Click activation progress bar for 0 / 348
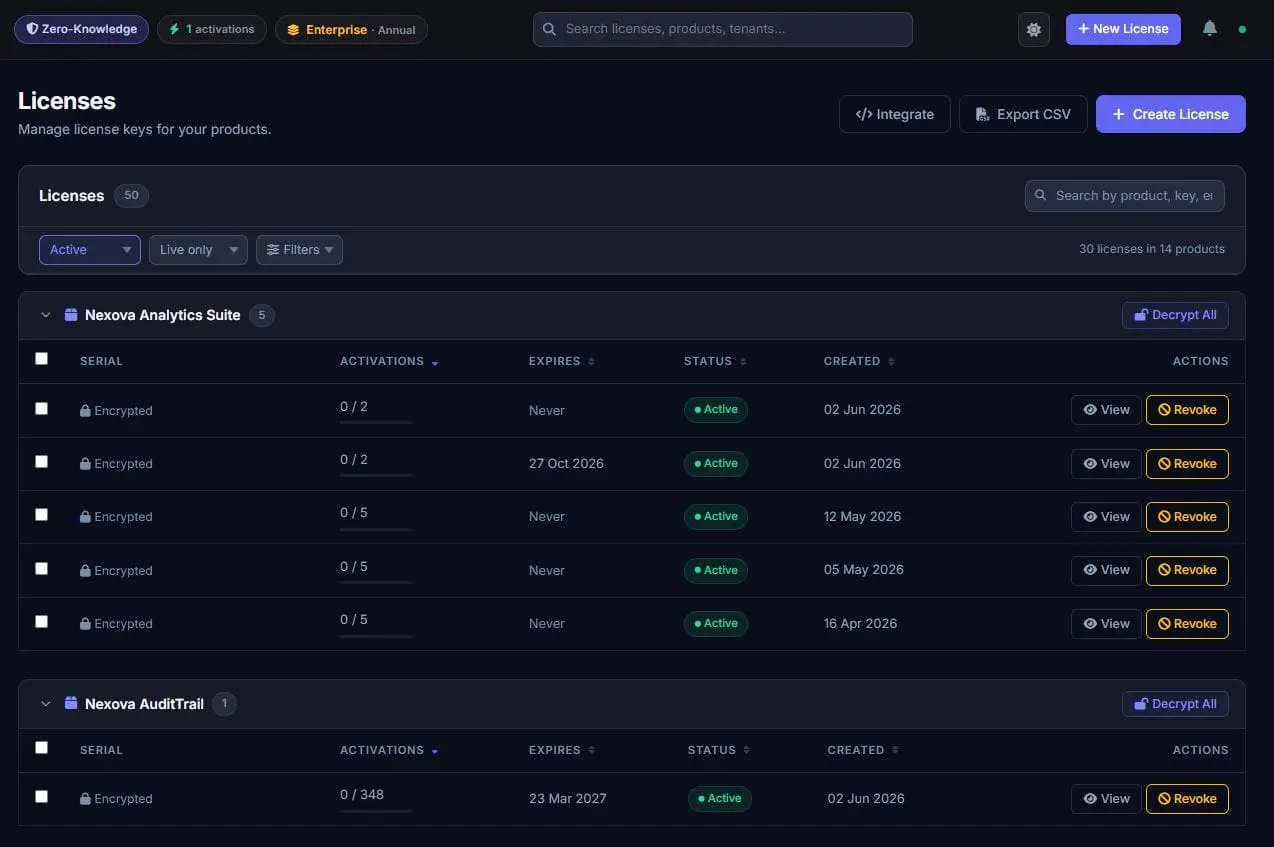Screen dimensions: 1274x847 (376, 811)
